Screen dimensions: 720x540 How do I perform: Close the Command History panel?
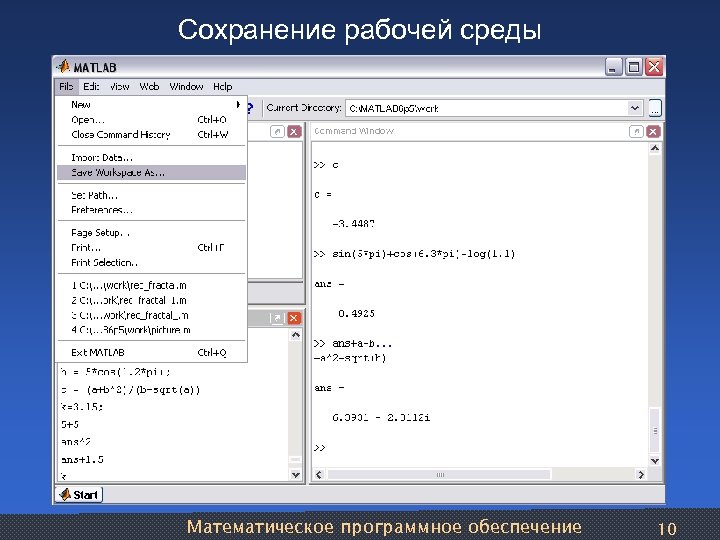(294, 318)
